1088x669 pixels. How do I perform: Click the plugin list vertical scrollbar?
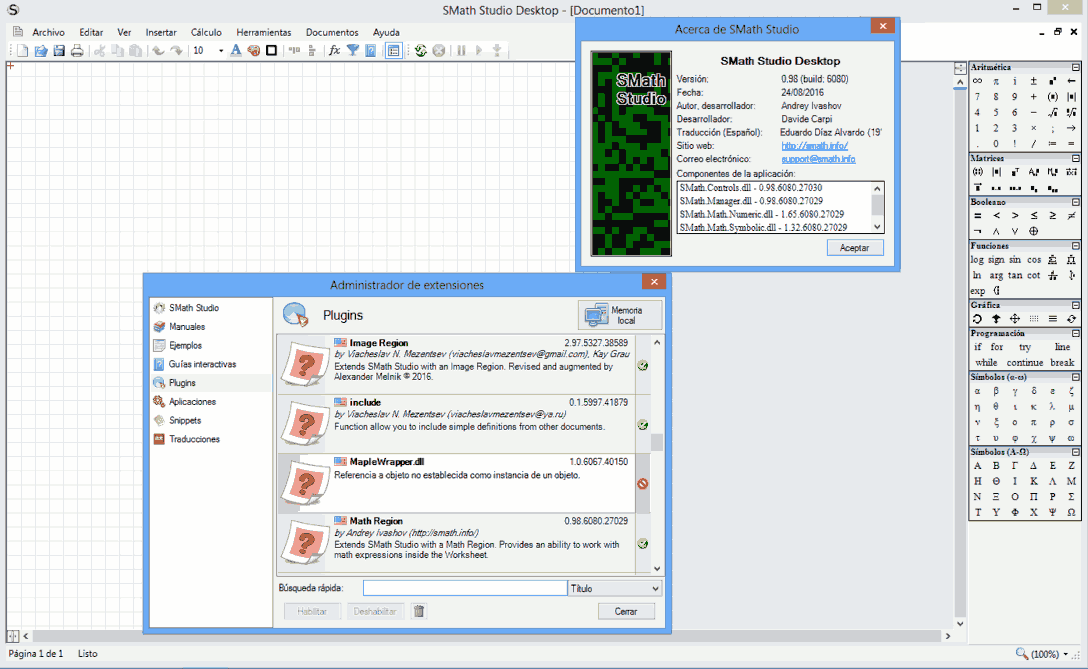[657, 443]
